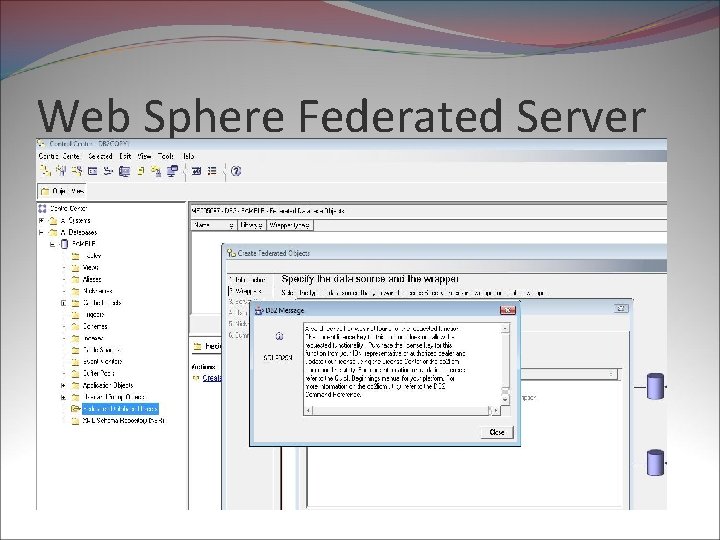Screen dimensions: 720x540
Task: Collapse the database node under All Databases
Action: [52, 244]
